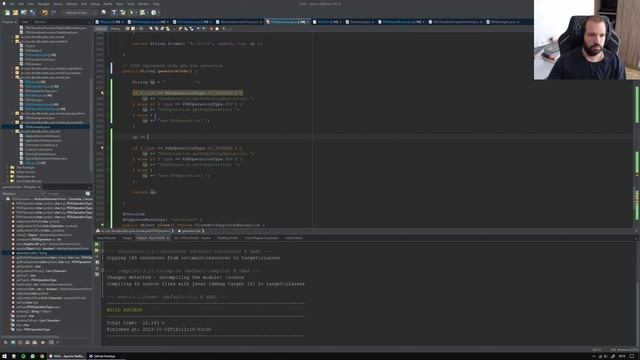Click the Debug Project toolbar icon

pyautogui.click(x=142, y=13)
